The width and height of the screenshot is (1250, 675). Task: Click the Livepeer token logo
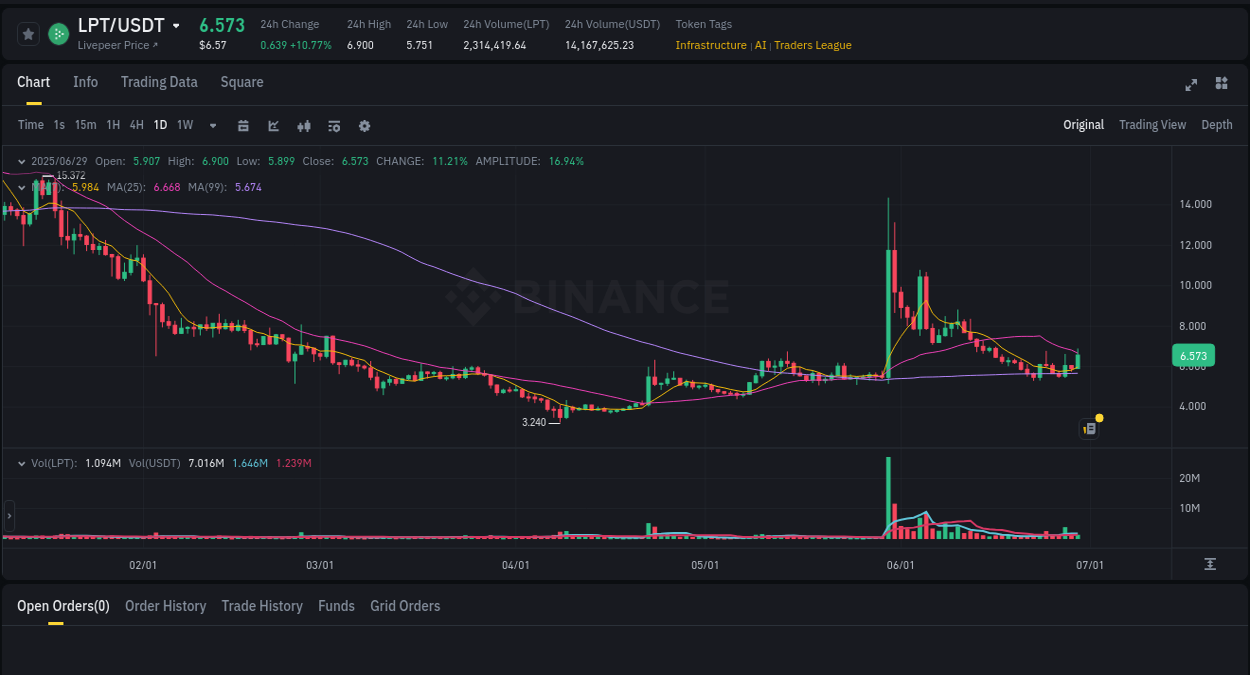[x=57, y=33]
